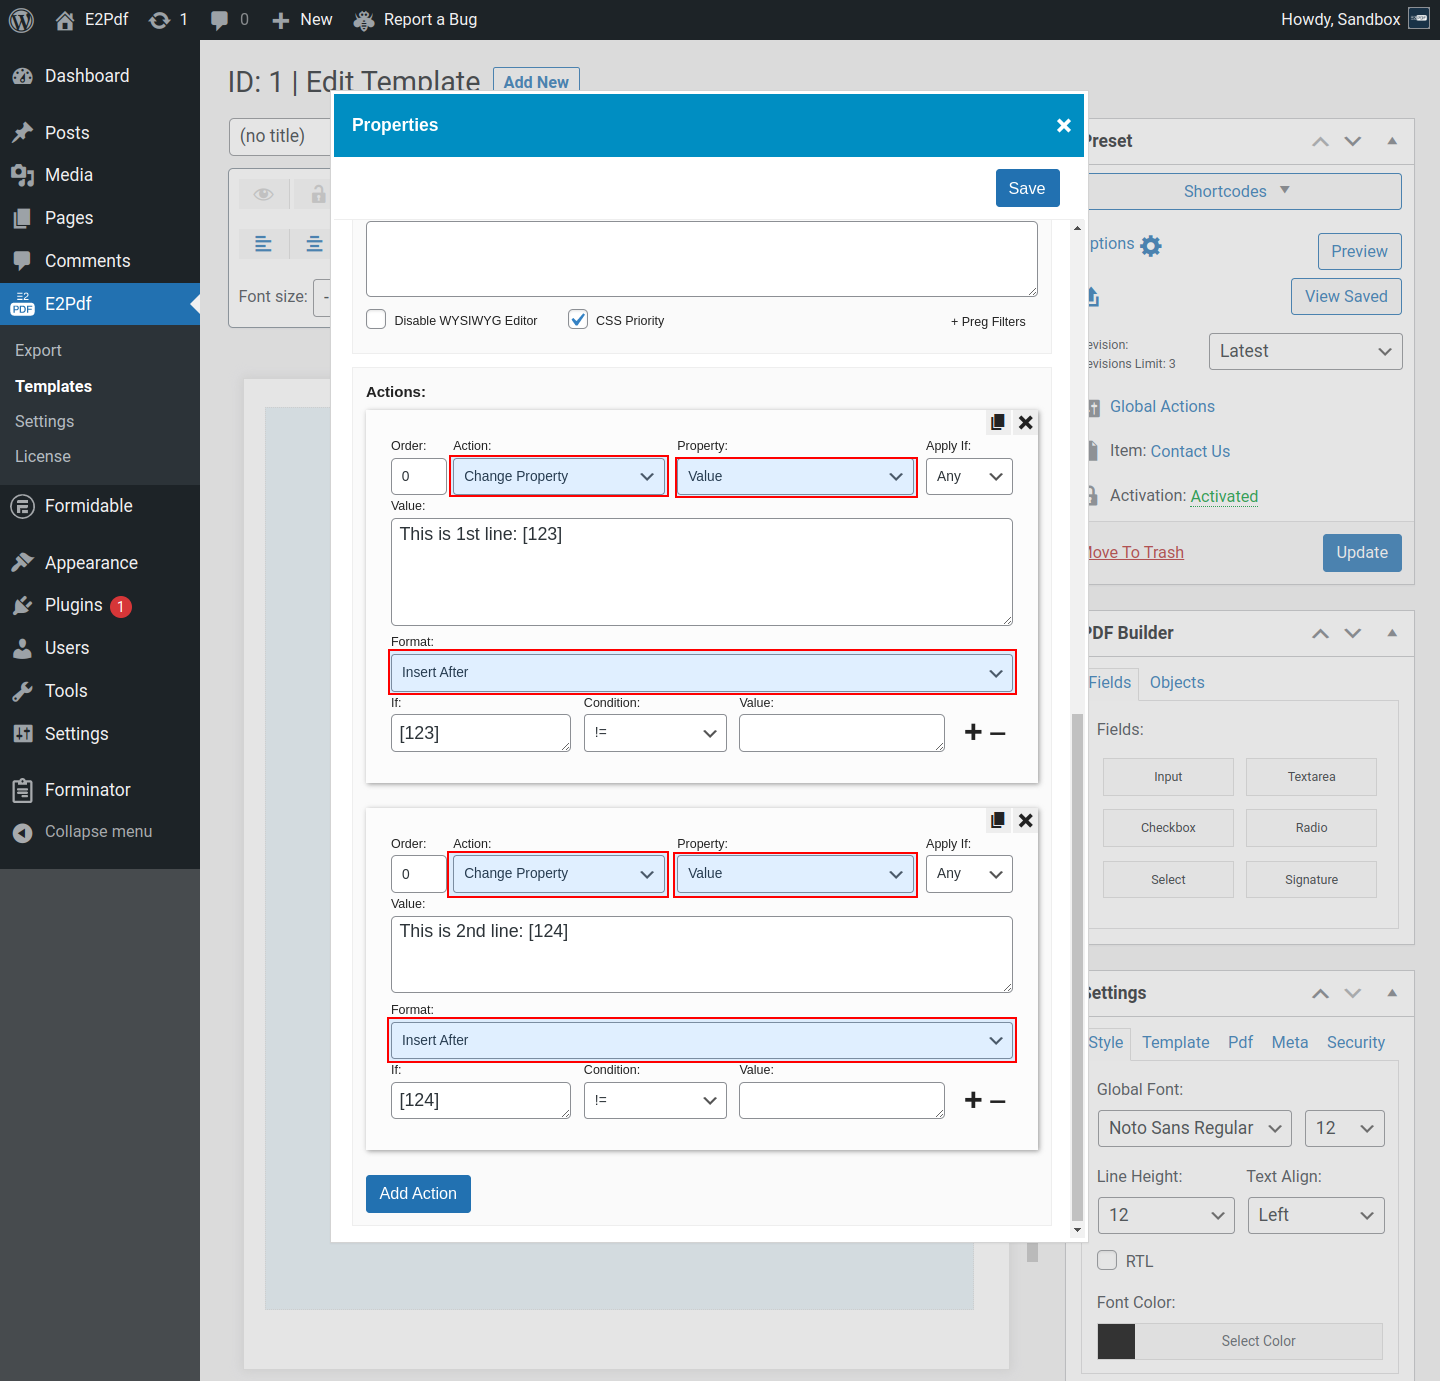Save the properties dialog
1440x1382 pixels.
[1027, 188]
